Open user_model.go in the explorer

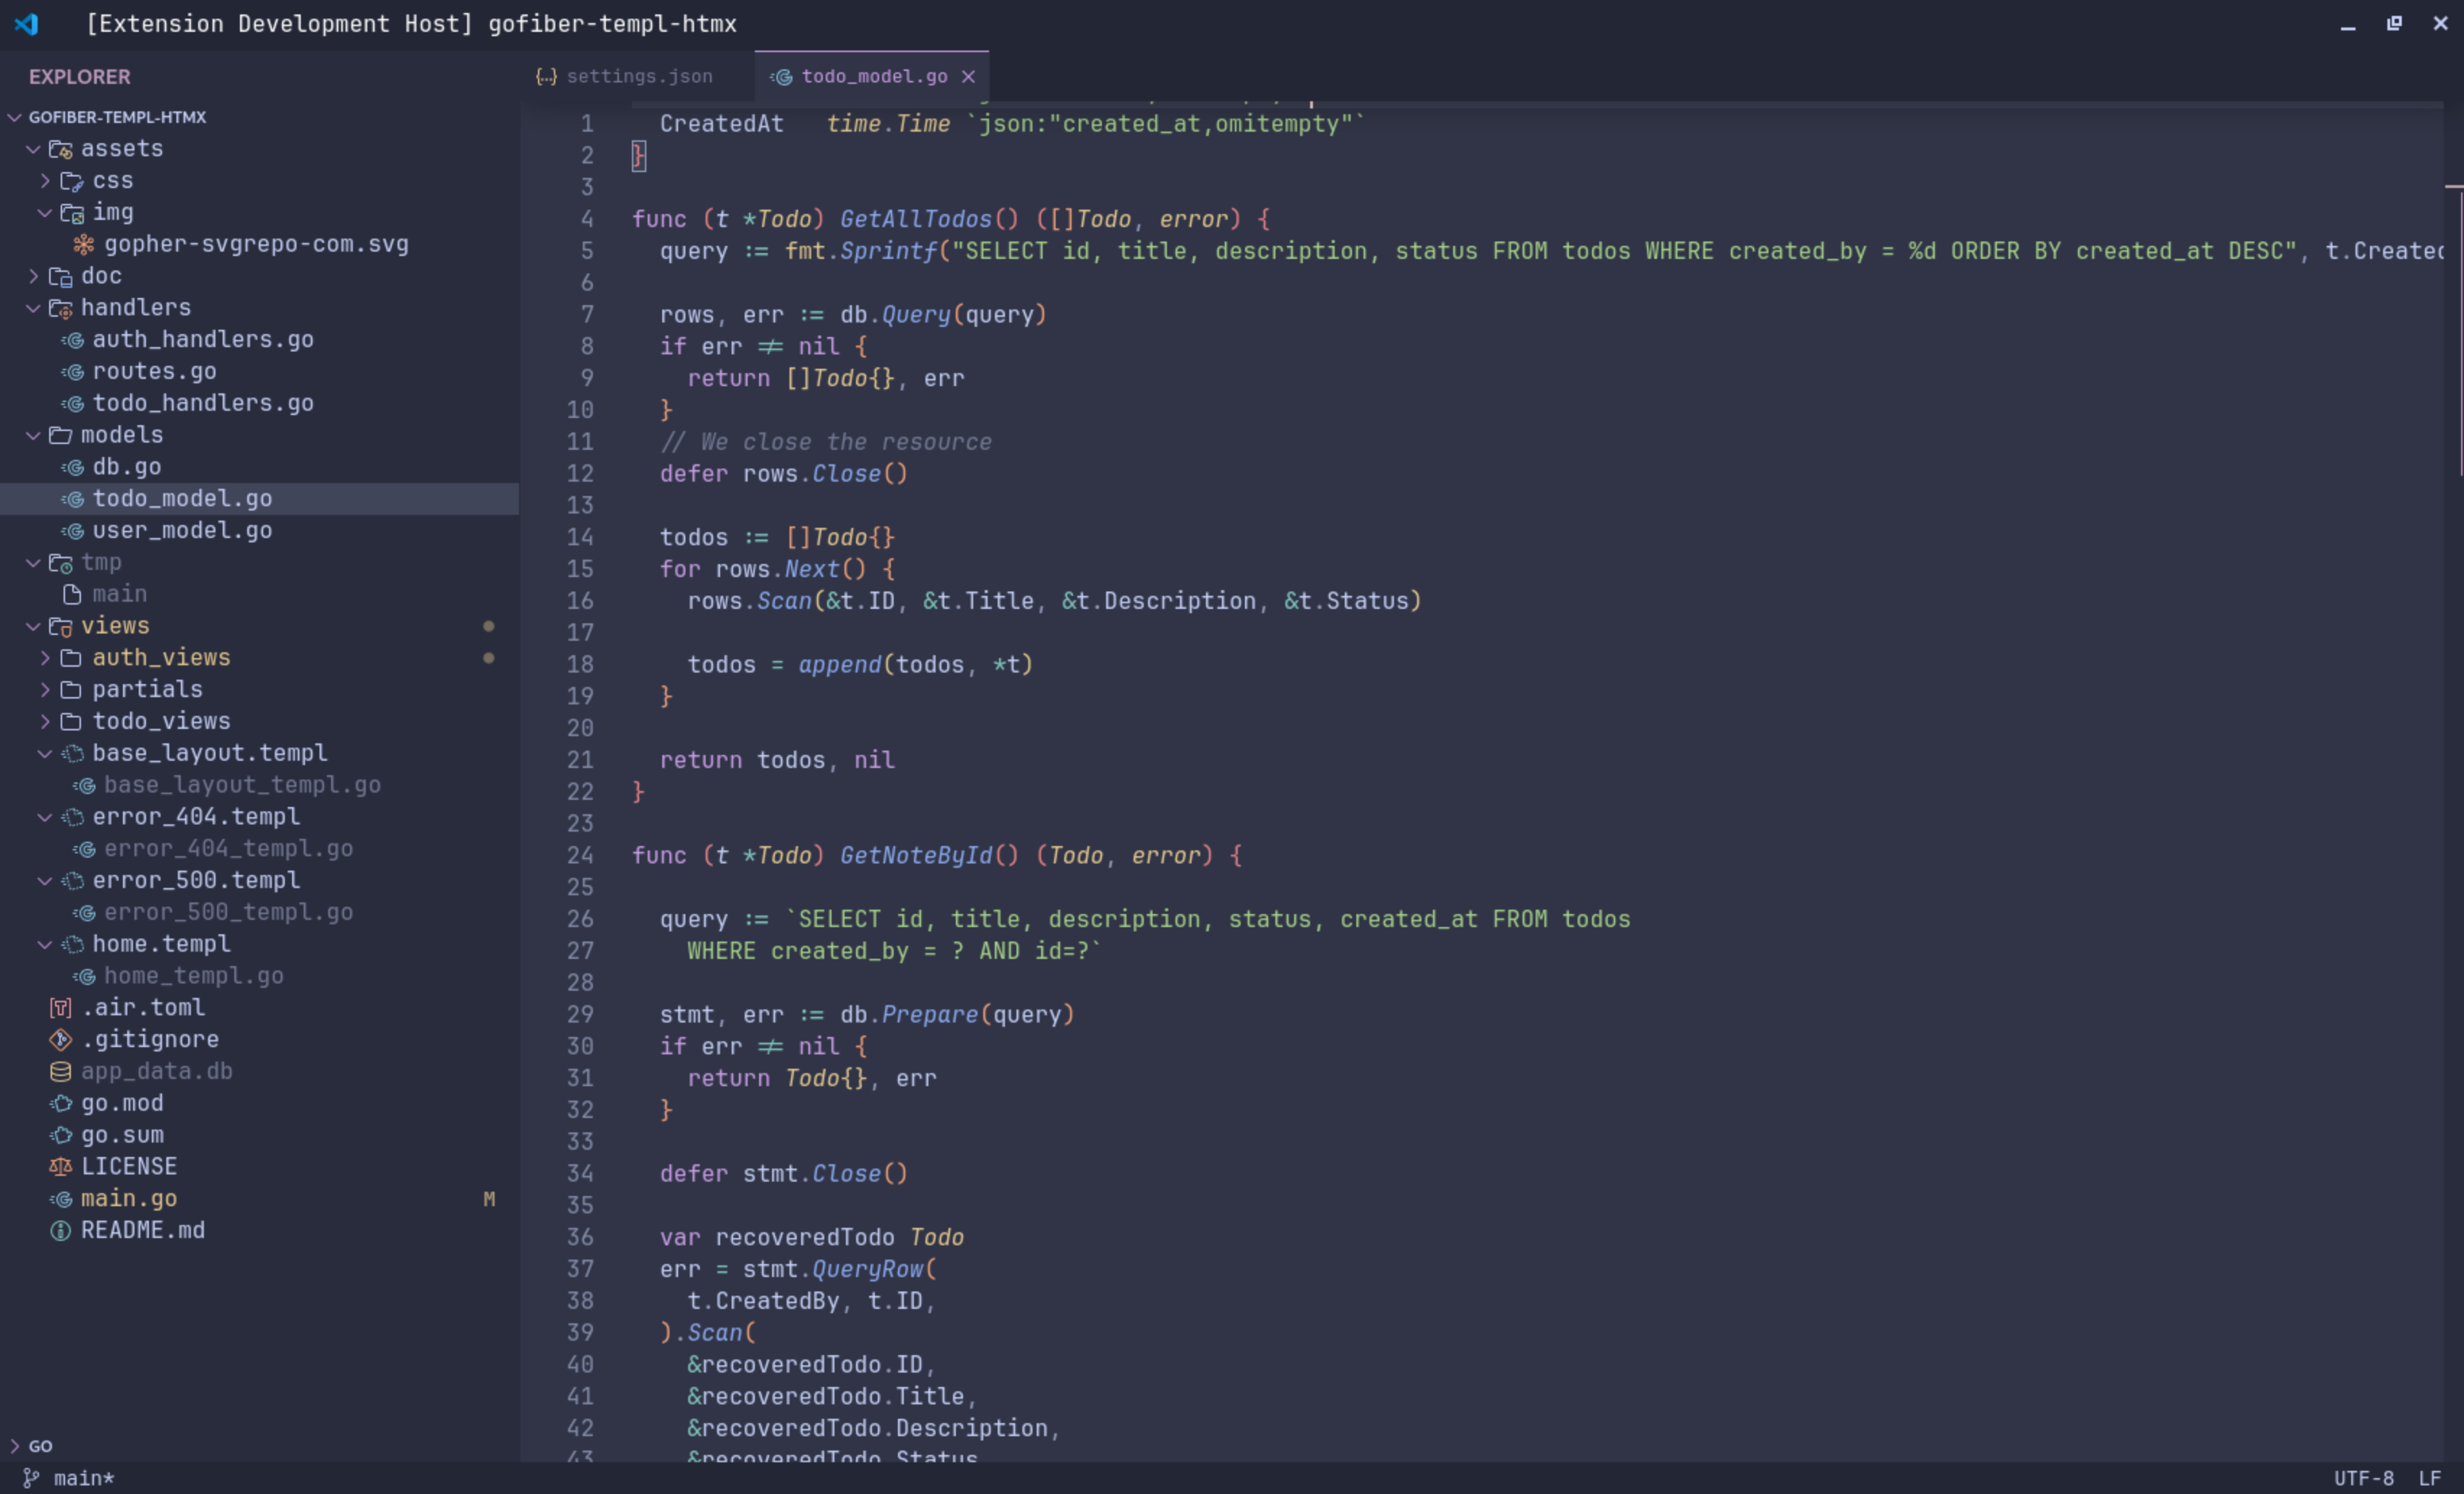pyautogui.click(x=259, y=531)
